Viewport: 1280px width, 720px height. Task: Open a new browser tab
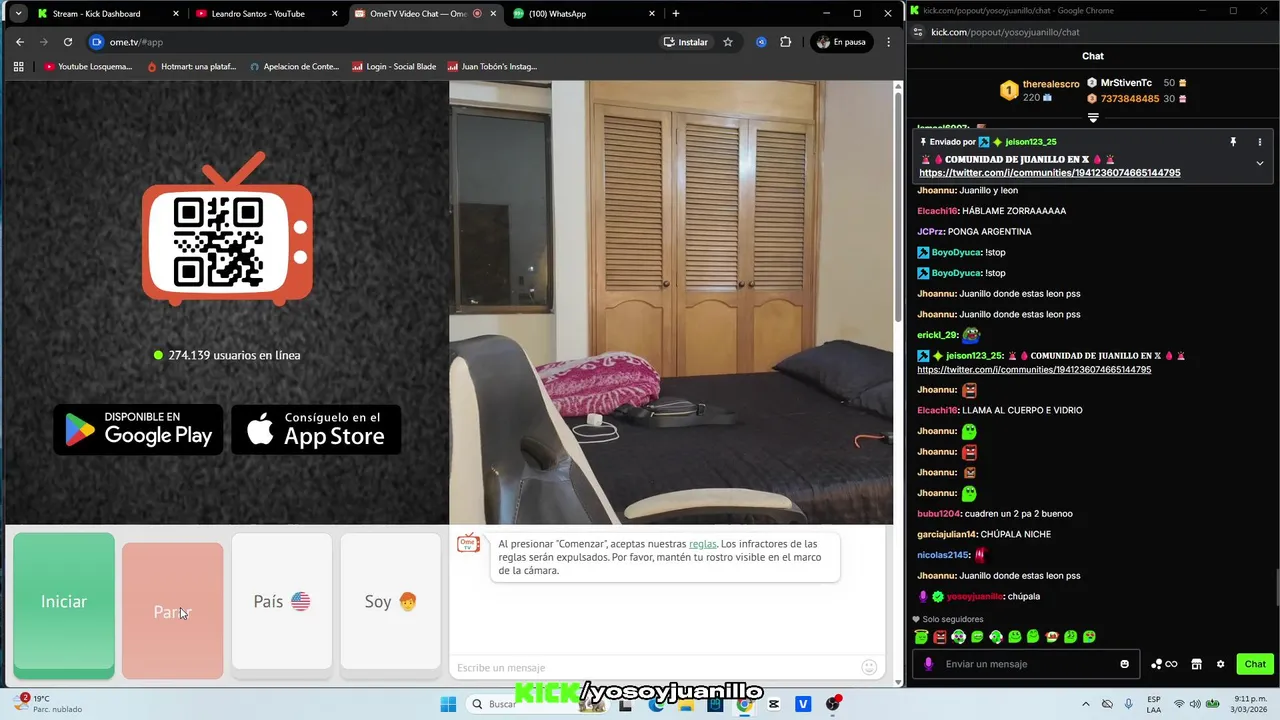tap(676, 14)
